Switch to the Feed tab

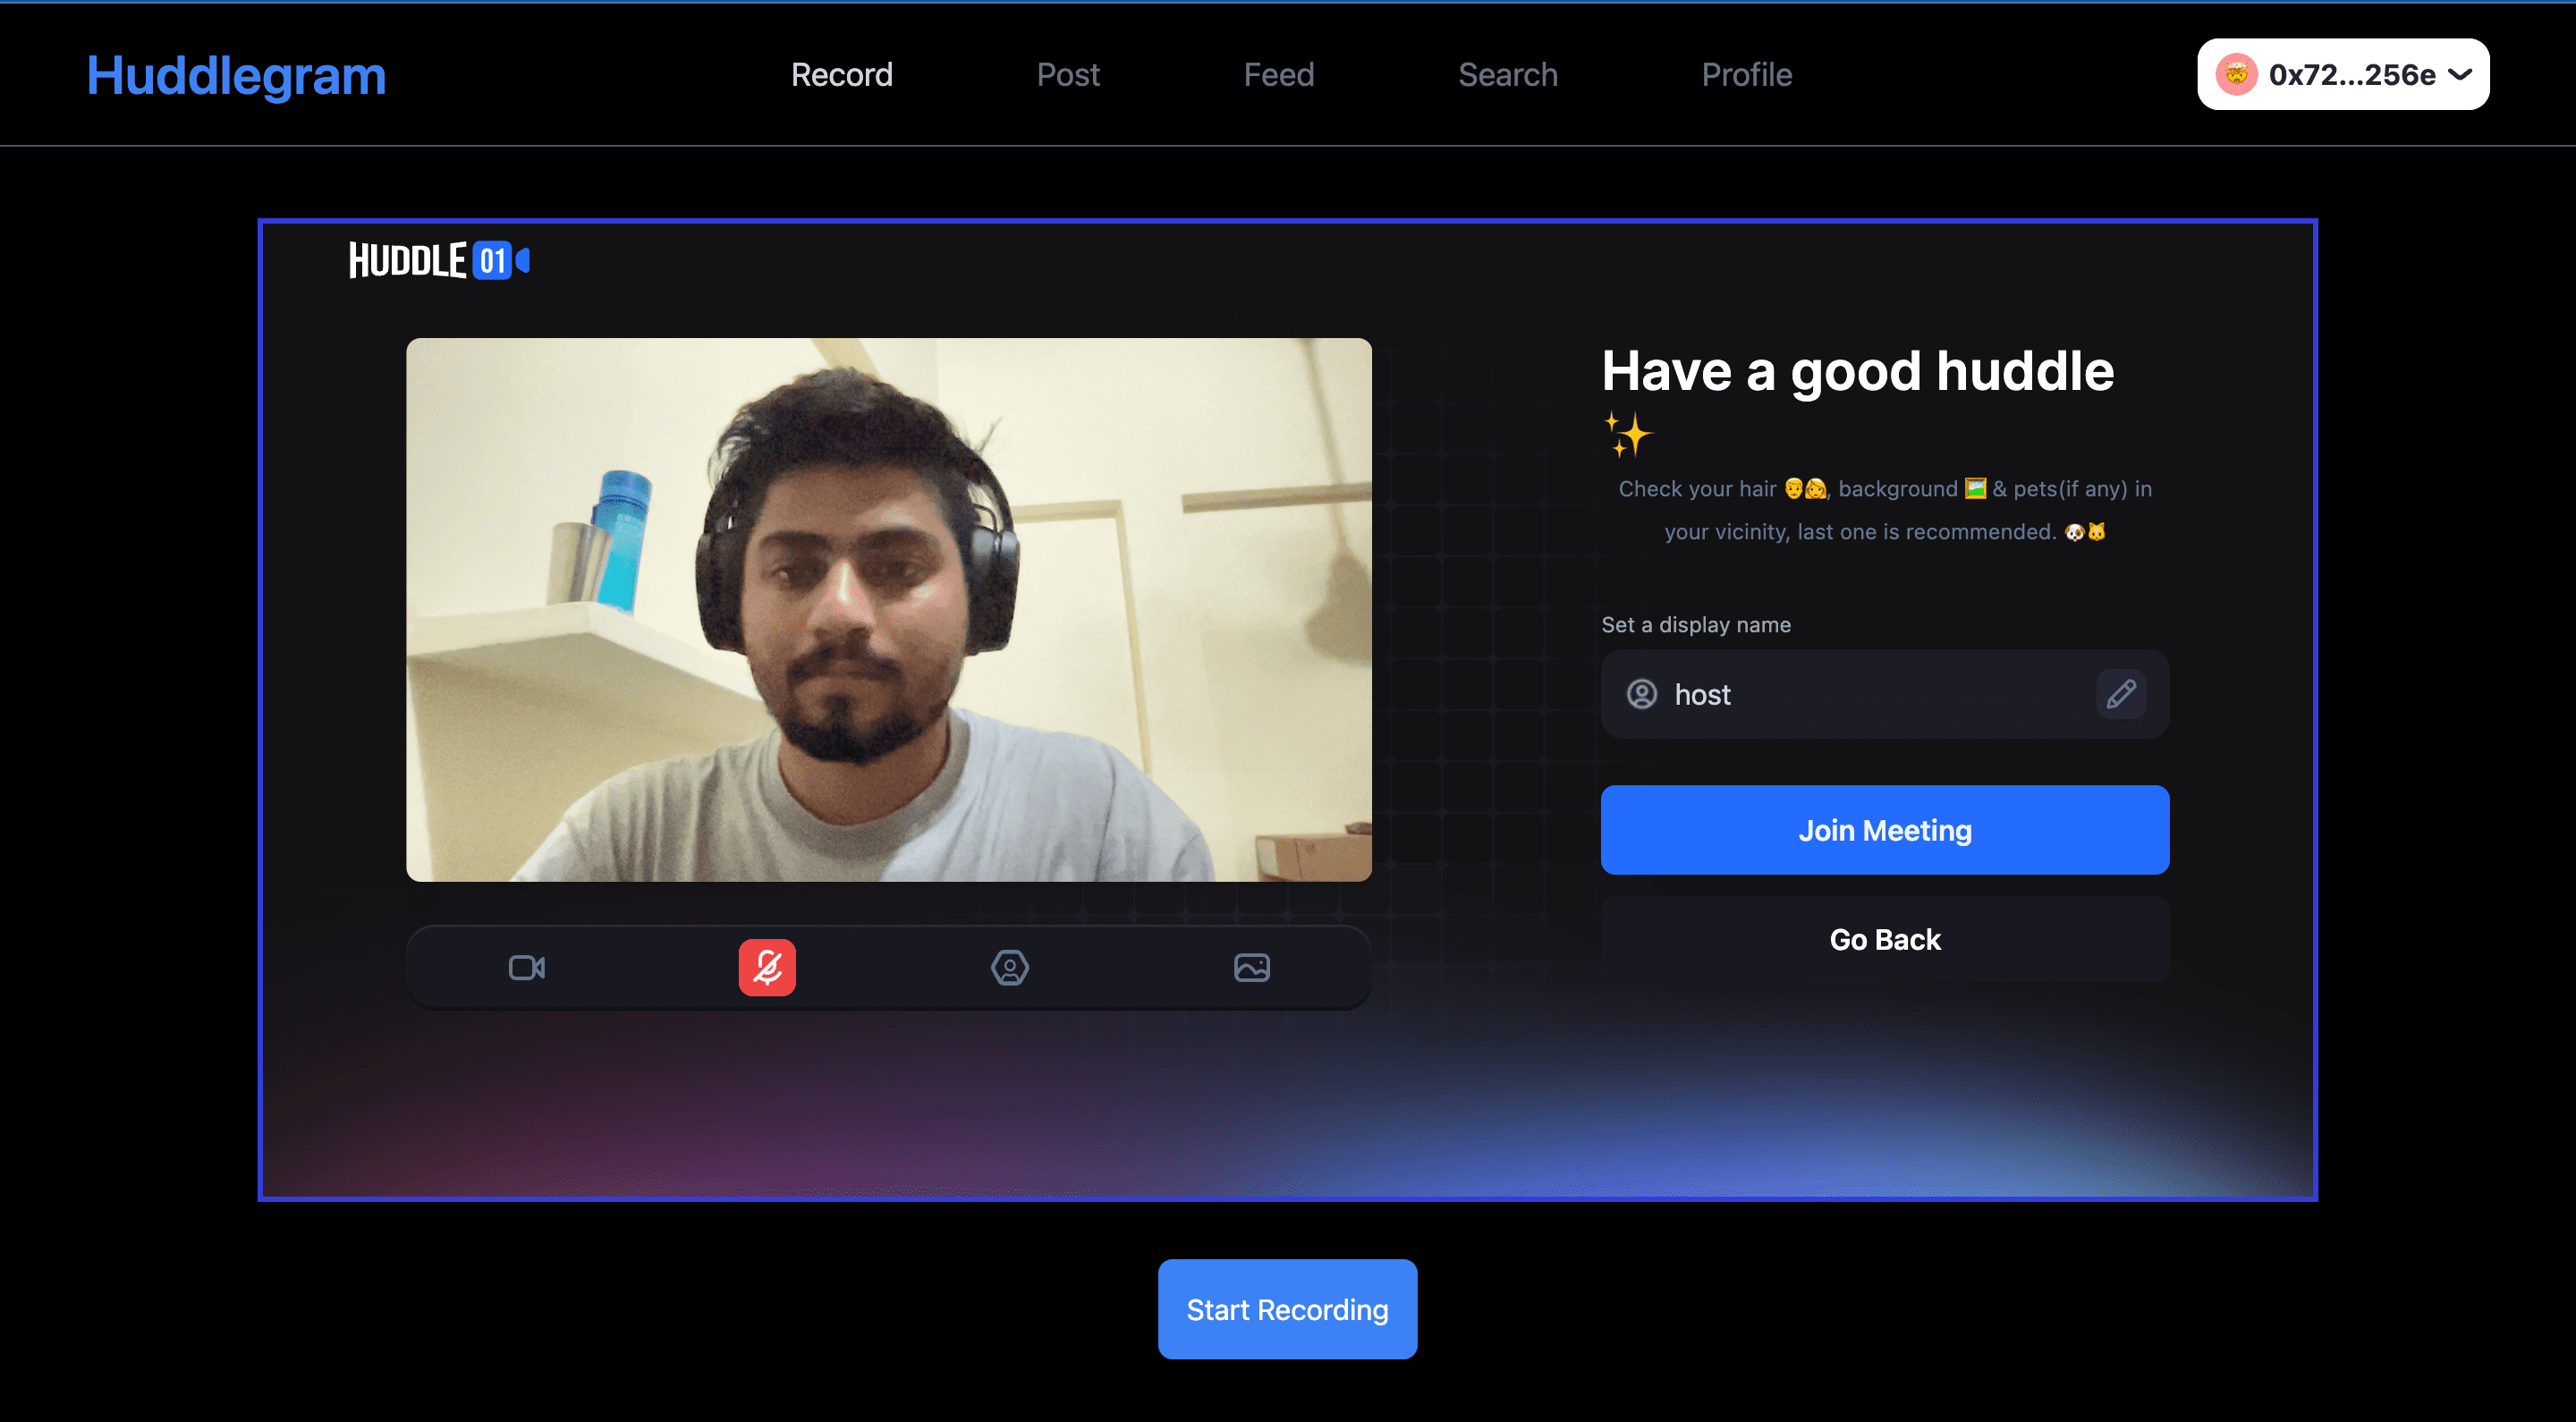tap(1278, 75)
